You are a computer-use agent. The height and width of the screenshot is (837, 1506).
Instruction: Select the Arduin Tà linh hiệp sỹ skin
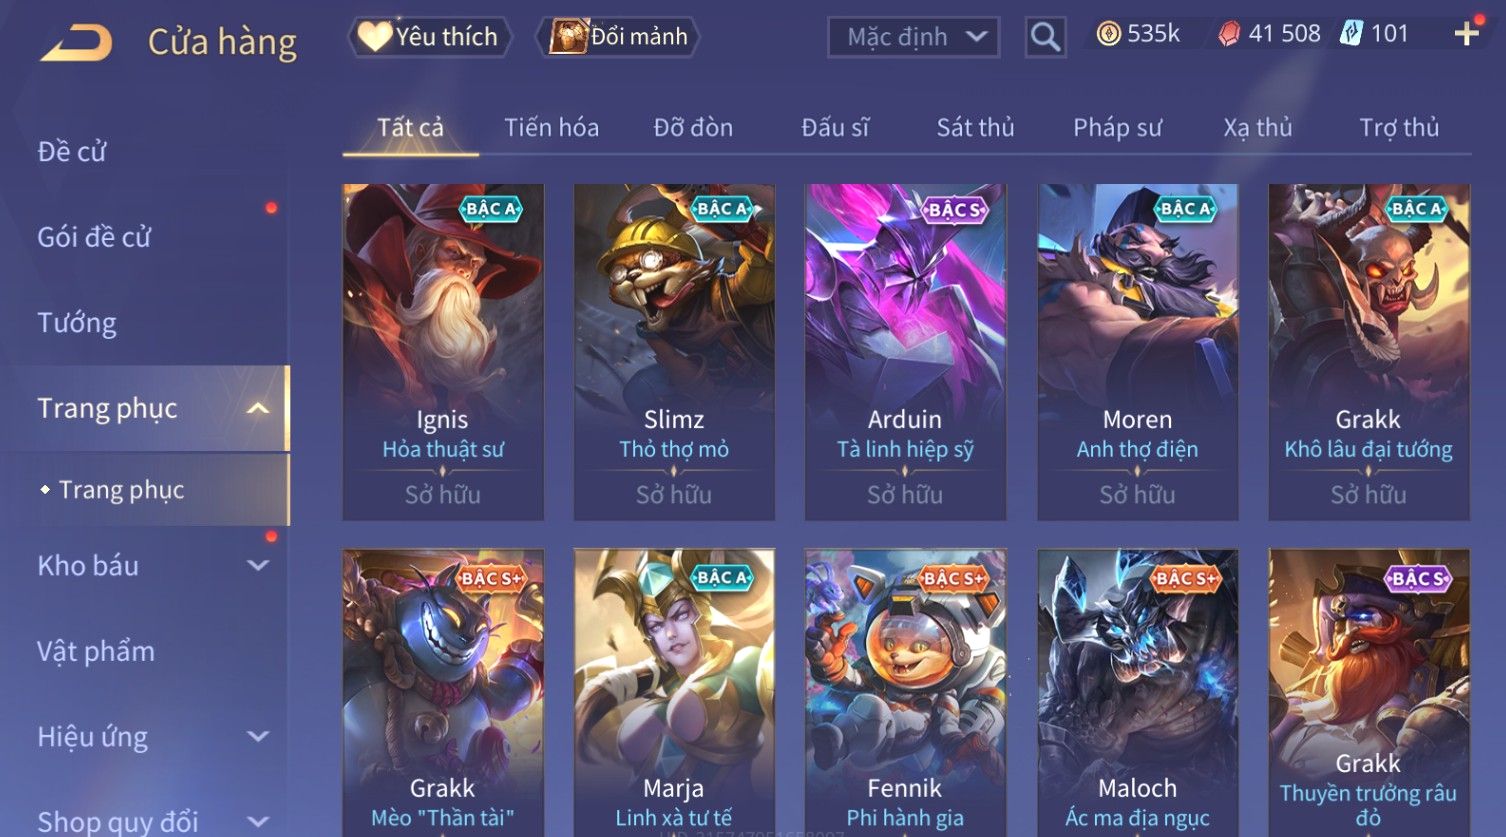[x=905, y=352]
